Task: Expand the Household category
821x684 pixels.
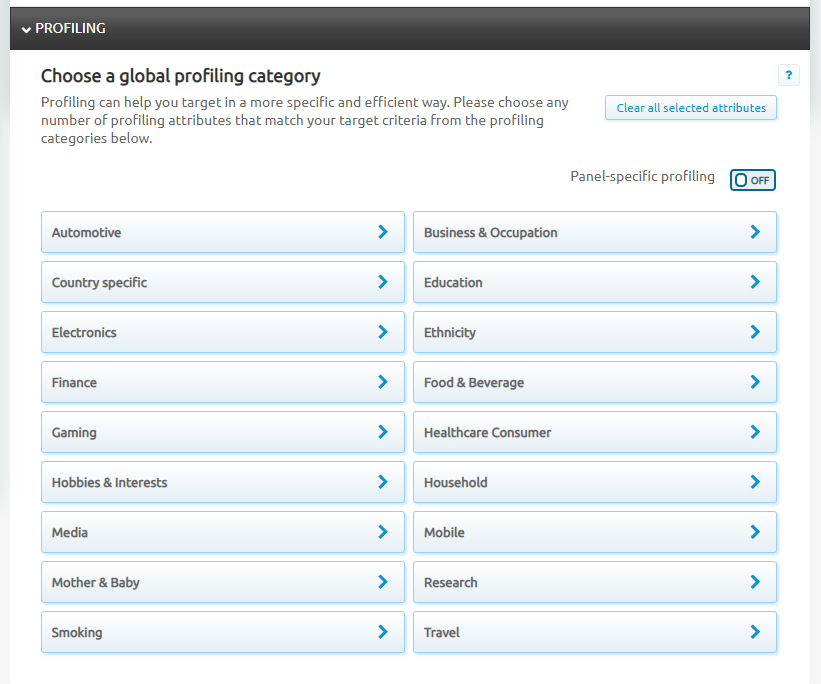Action: [x=594, y=482]
